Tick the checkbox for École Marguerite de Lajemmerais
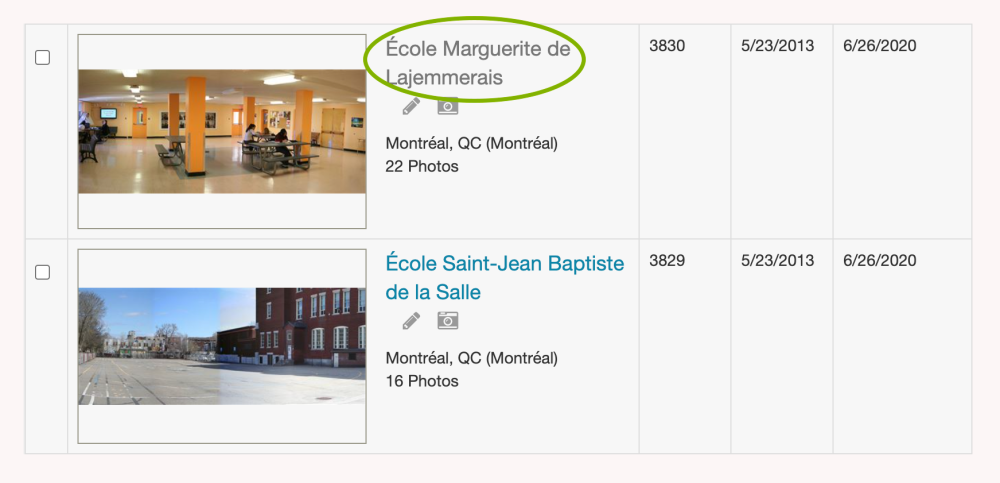Screen dimensions: 1000x483 point(43,57)
